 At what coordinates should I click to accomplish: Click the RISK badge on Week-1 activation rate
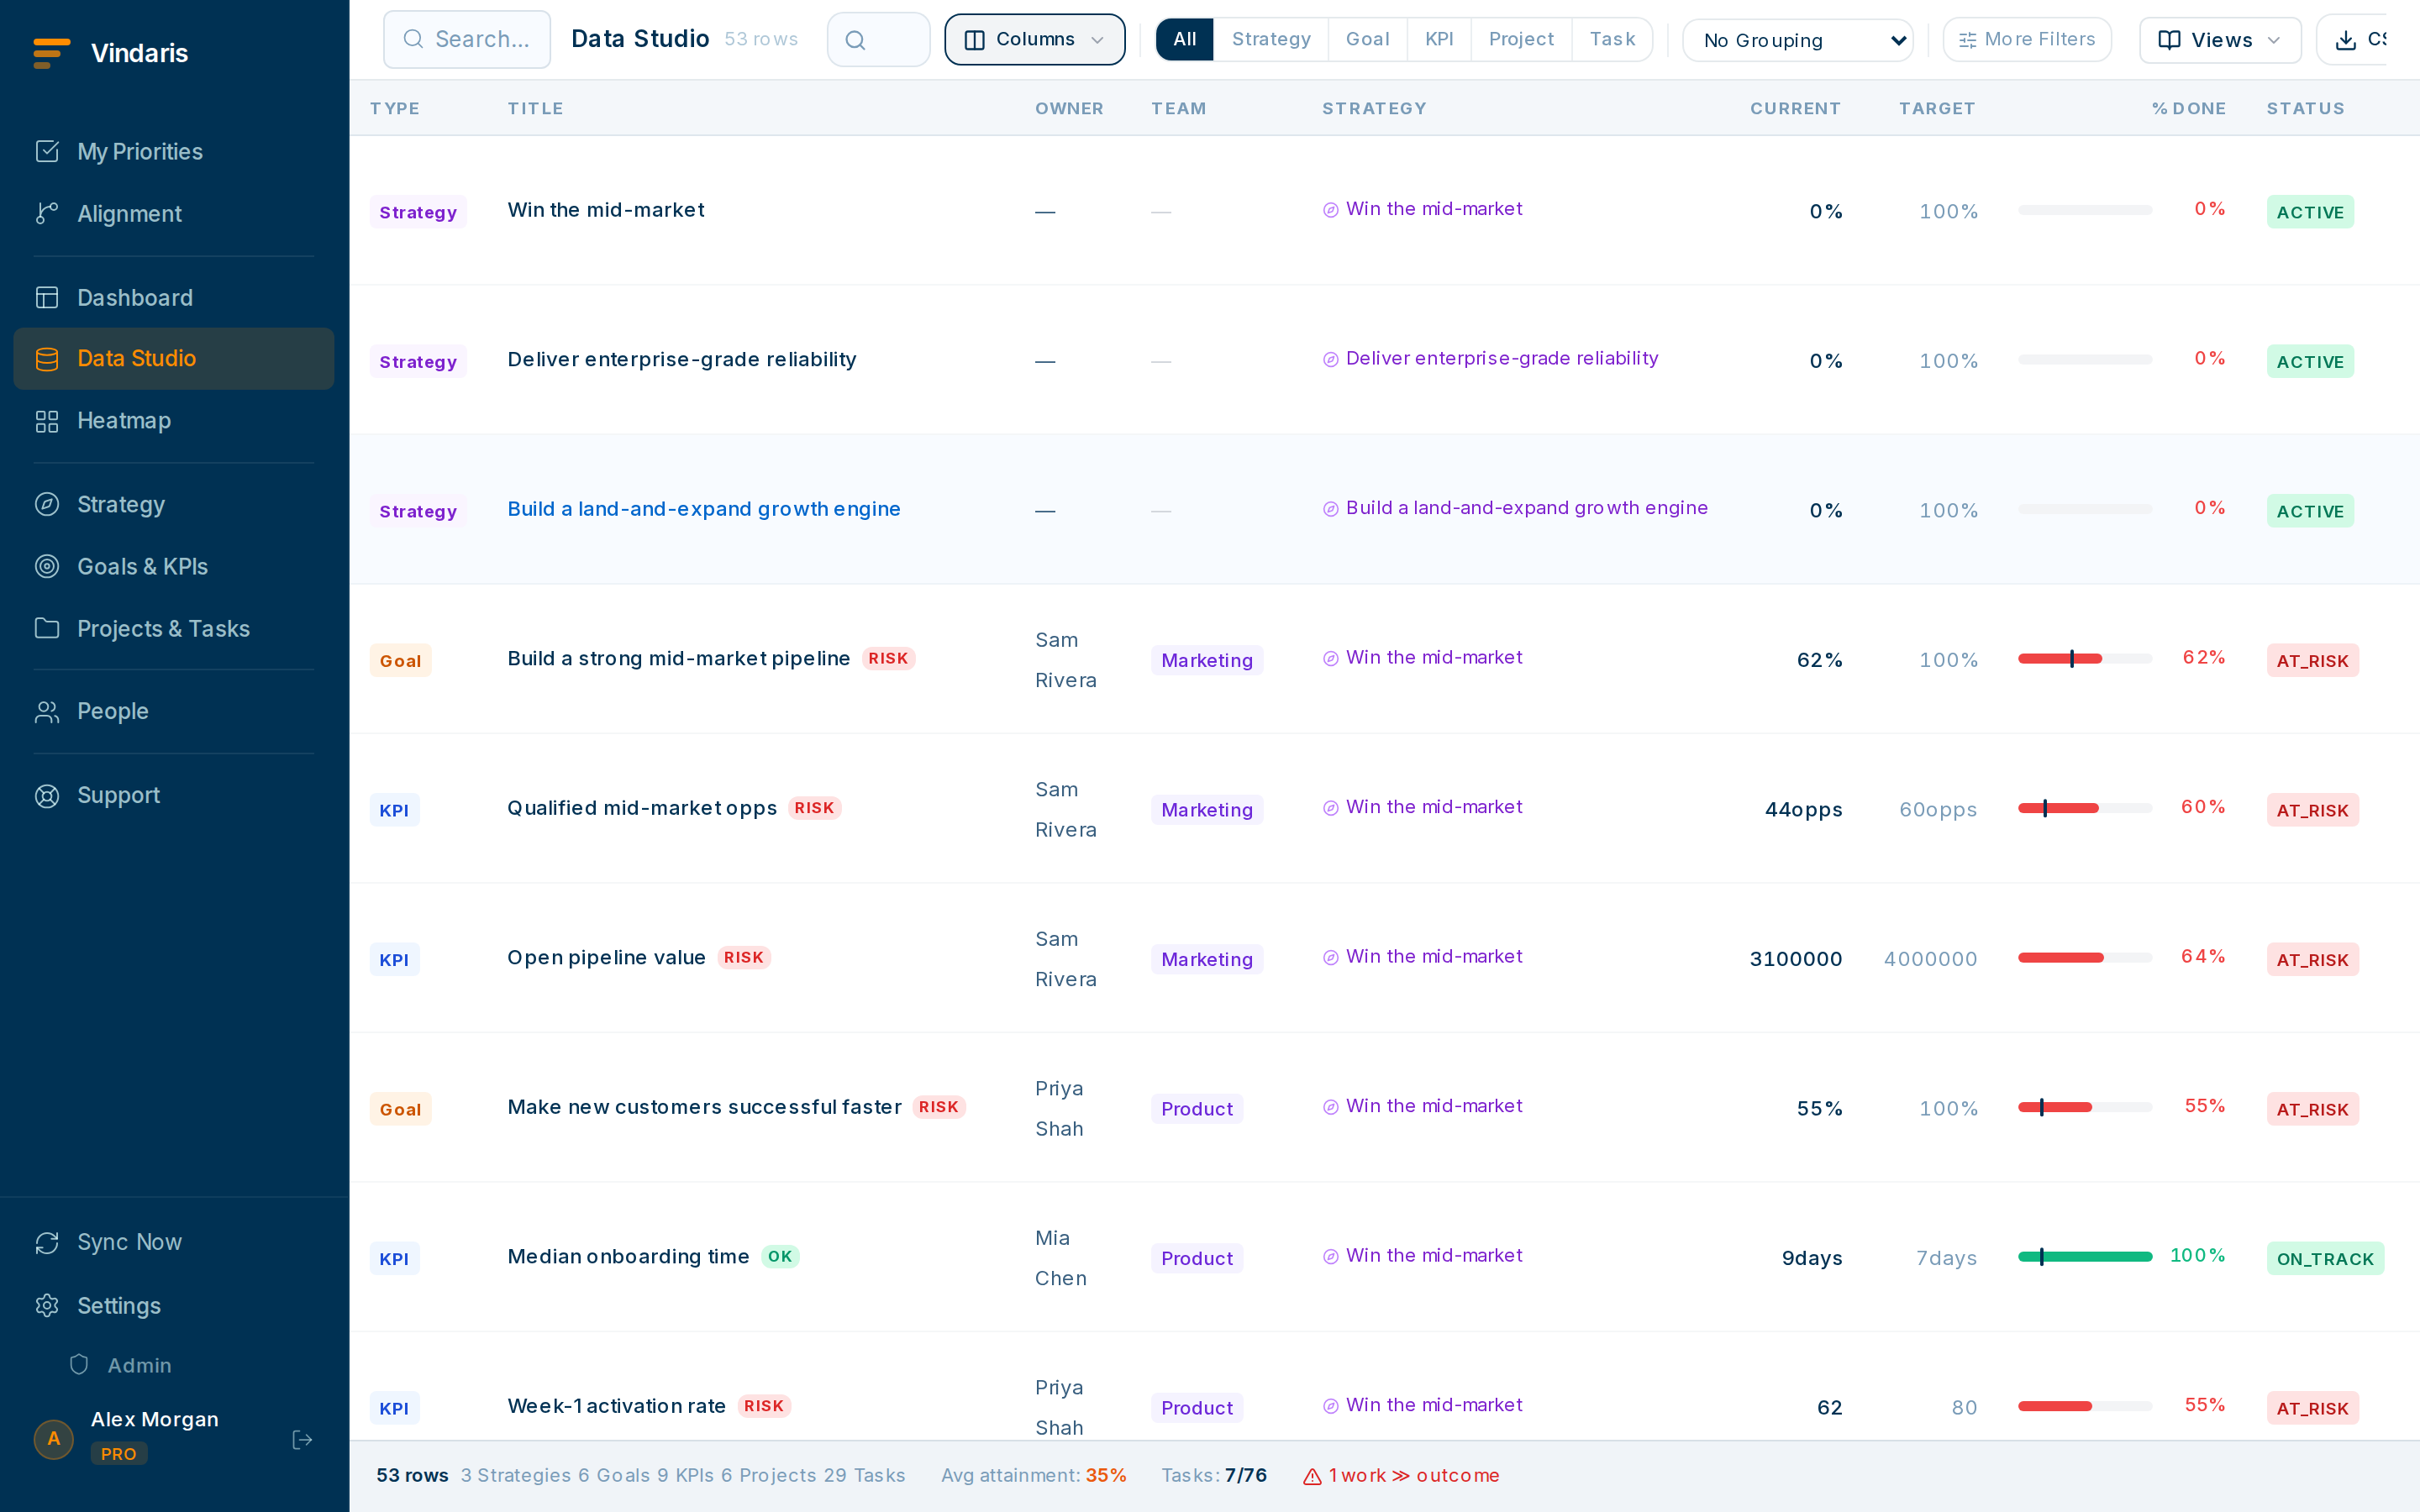pos(764,1406)
